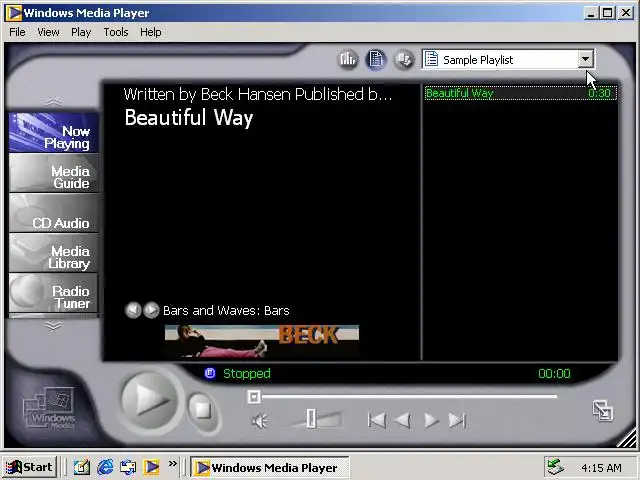Open the Radio Tuner tab
The image size is (640, 480).
pyautogui.click(x=53, y=293)
